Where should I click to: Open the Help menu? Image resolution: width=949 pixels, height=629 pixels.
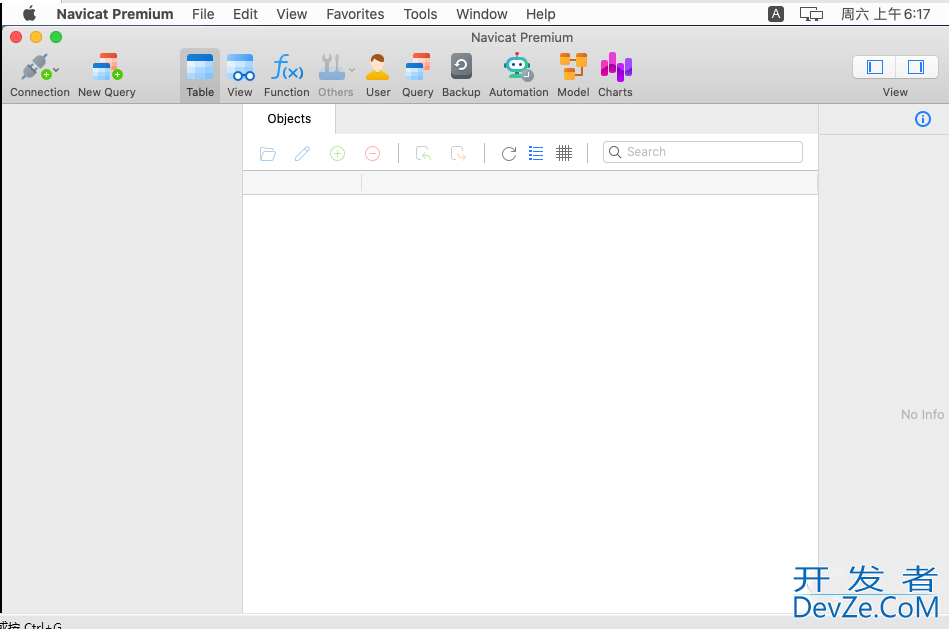tap(540, 14)
